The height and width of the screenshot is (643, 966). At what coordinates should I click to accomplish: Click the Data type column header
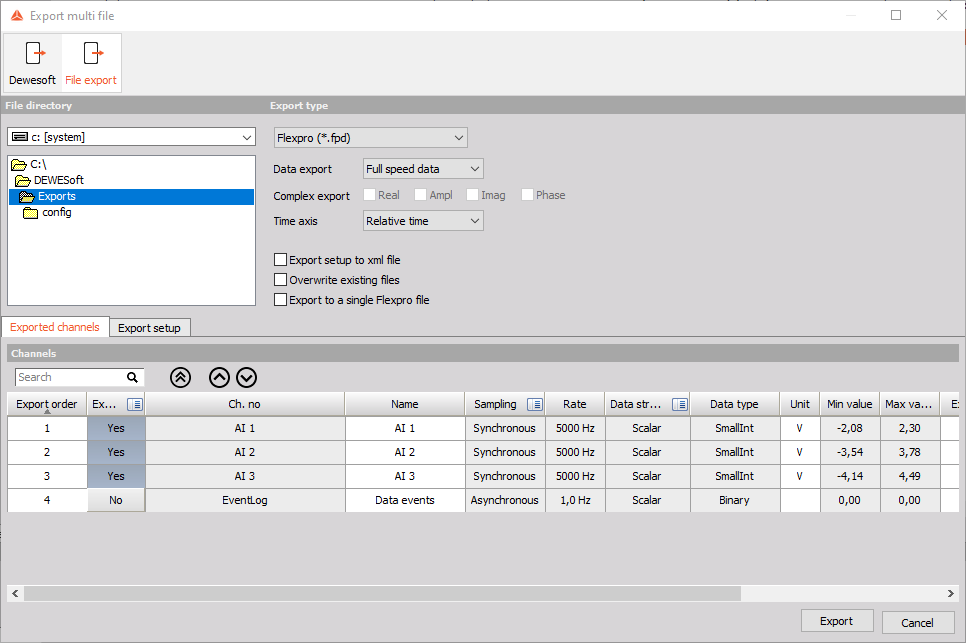[x=734, y=405]
